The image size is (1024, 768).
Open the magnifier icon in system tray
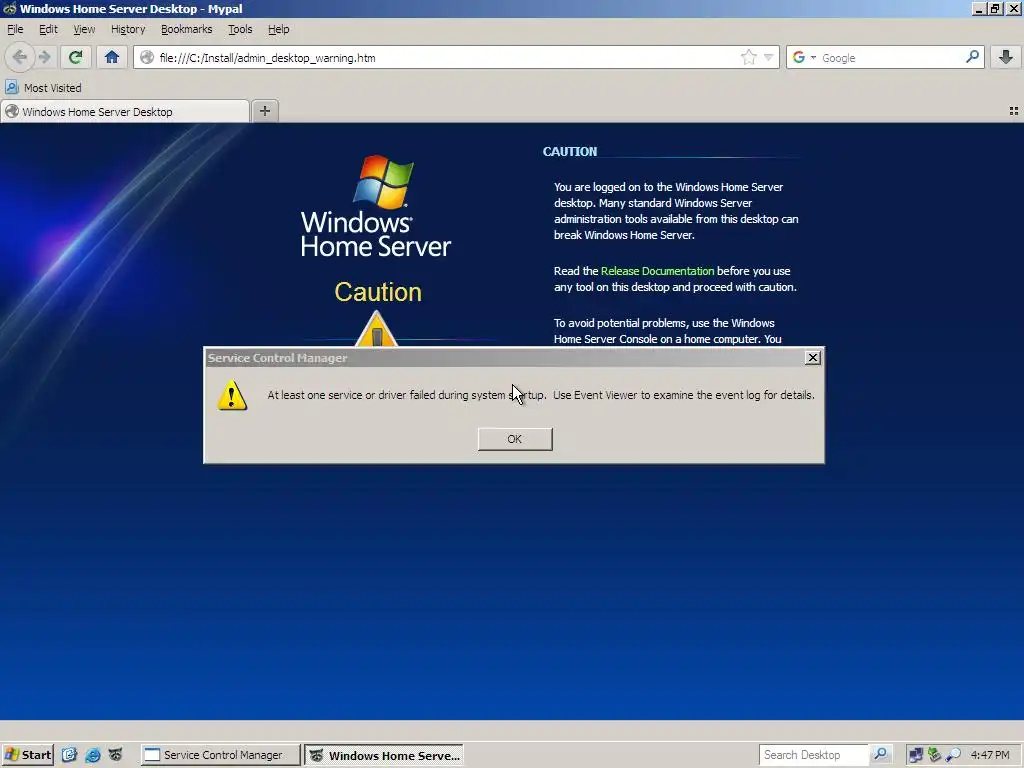(953, 755)
